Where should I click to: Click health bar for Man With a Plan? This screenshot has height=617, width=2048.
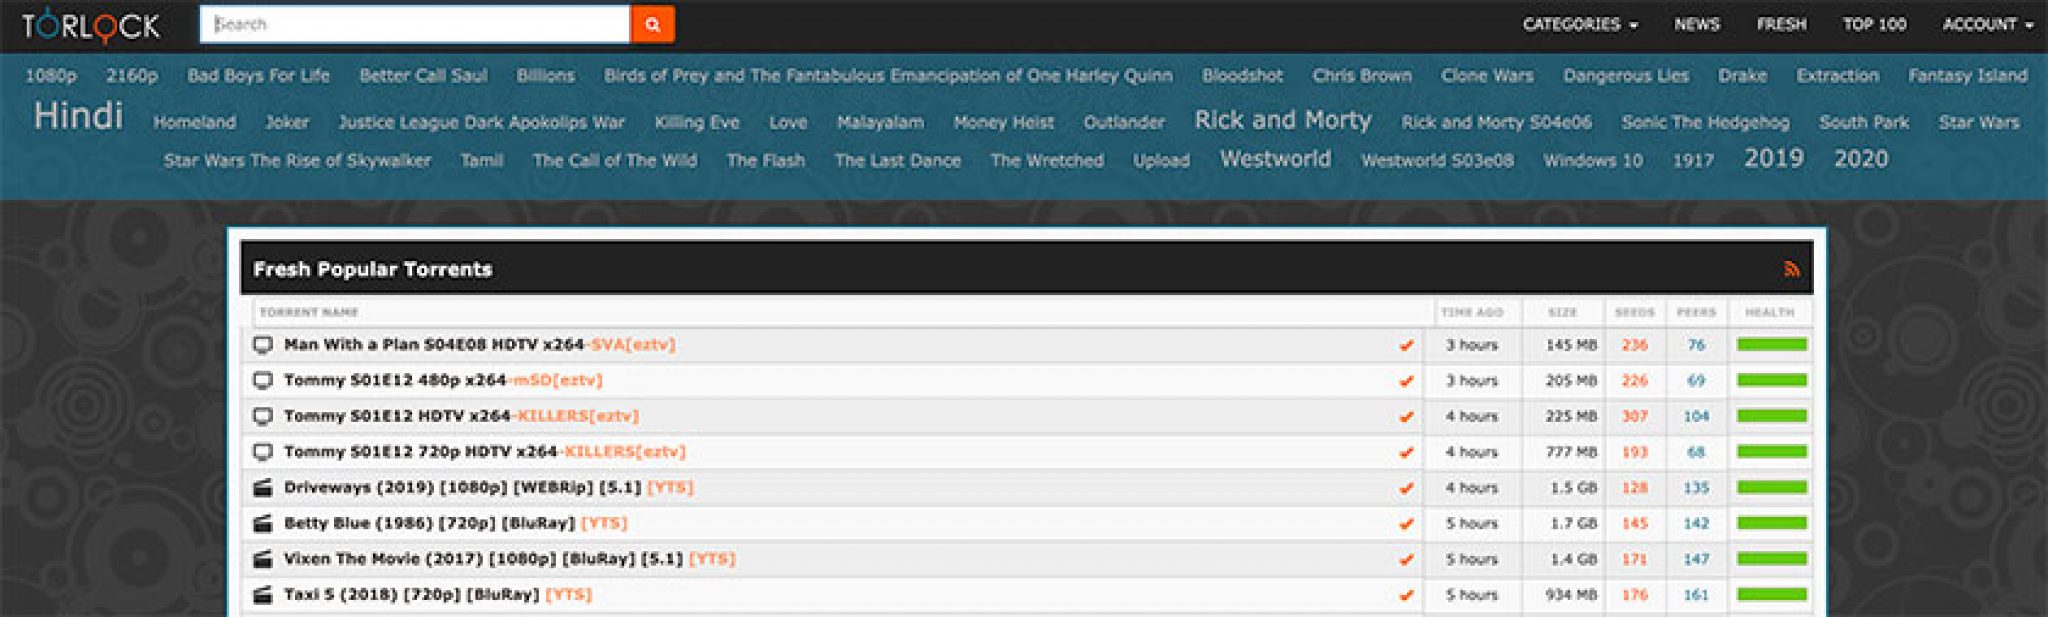point(1771,345)
